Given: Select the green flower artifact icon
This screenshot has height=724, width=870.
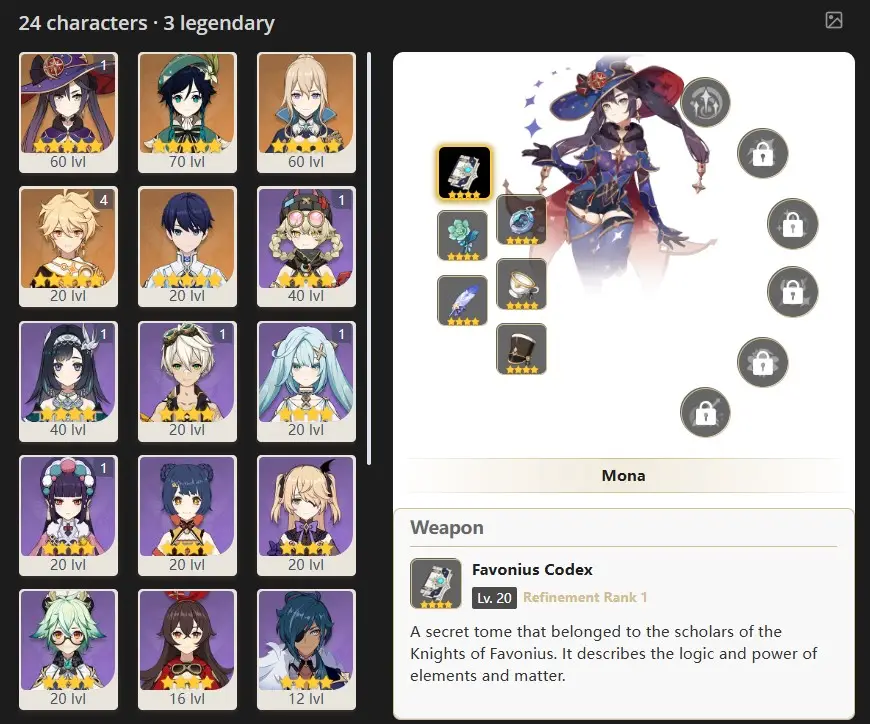Looking at the screenshot, I should [x=462, y=236].
